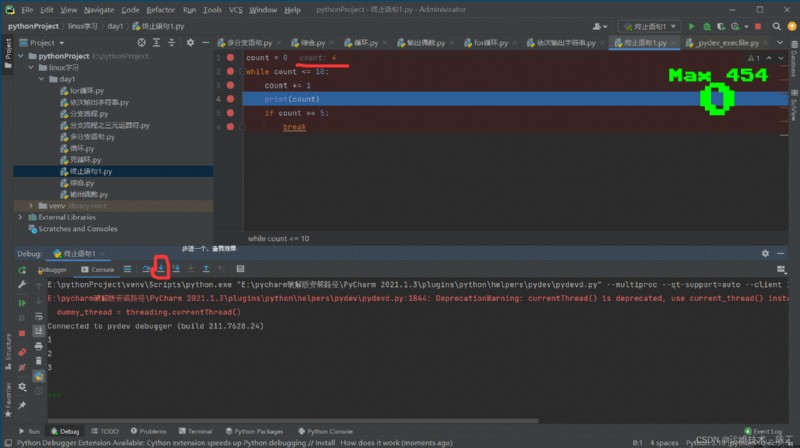The width and height of the screenshot is (800, 448).
Task: Open the Structure side panel
Action: coord(8,352)
